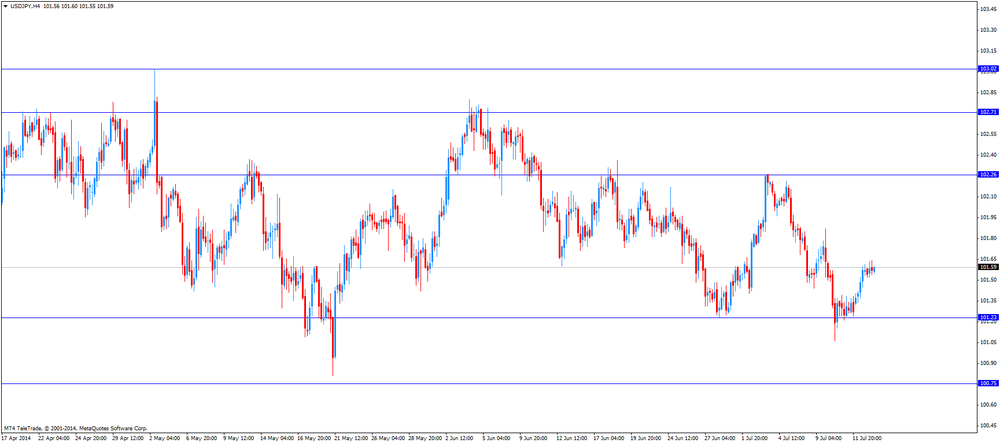Viewport: 1000px width, 443px height.
Task: Click the 21 May 12:00 time label
Action: (350, 439)
